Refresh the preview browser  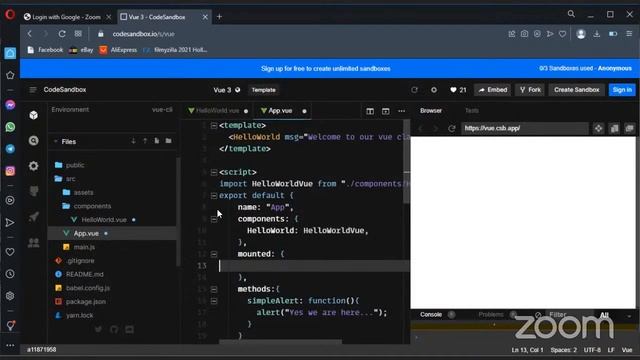(x=451, y=128)
